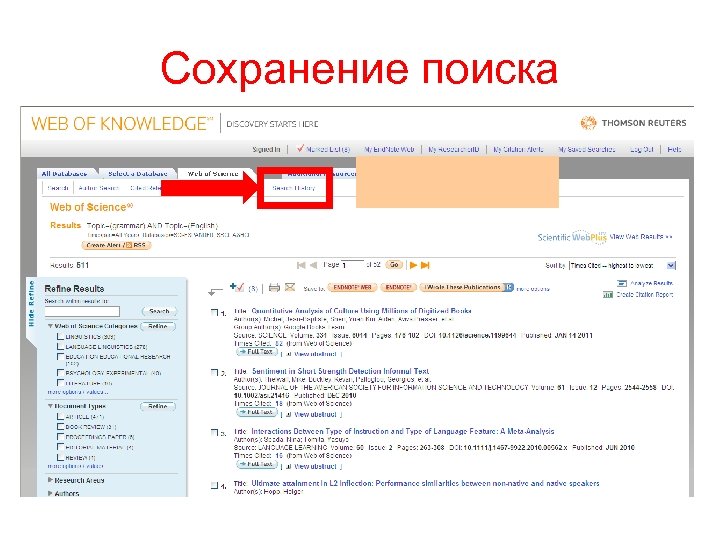Click the Create Citation Report chart icon
Image resolution: width=720 pixels, height=540 pixels.
click(608, 295)
